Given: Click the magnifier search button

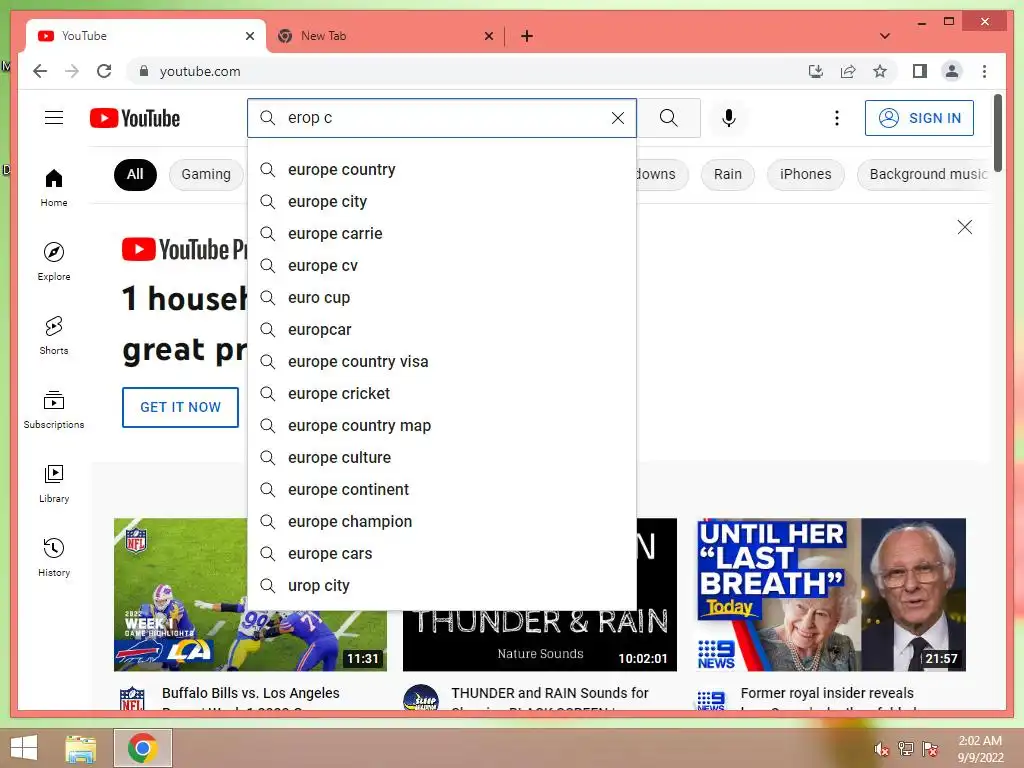Looking at the screenshot, I should (x=669, y=118).
